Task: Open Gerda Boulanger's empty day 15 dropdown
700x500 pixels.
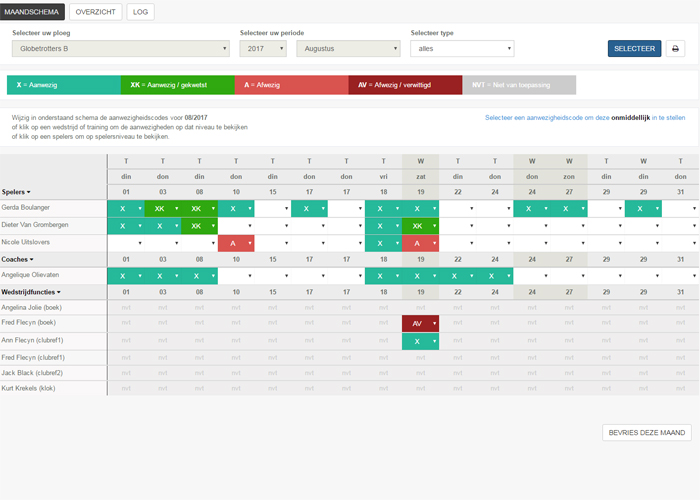Action: (x=272, y=208)
